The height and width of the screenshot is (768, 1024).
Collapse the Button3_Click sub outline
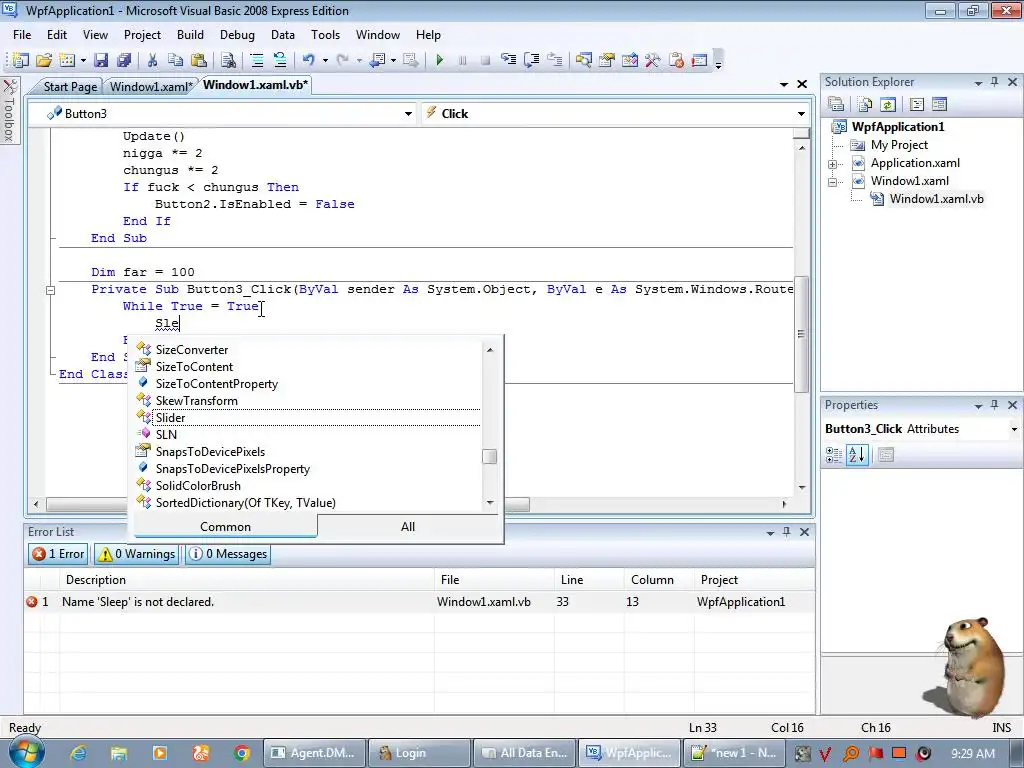click(50, 290)
